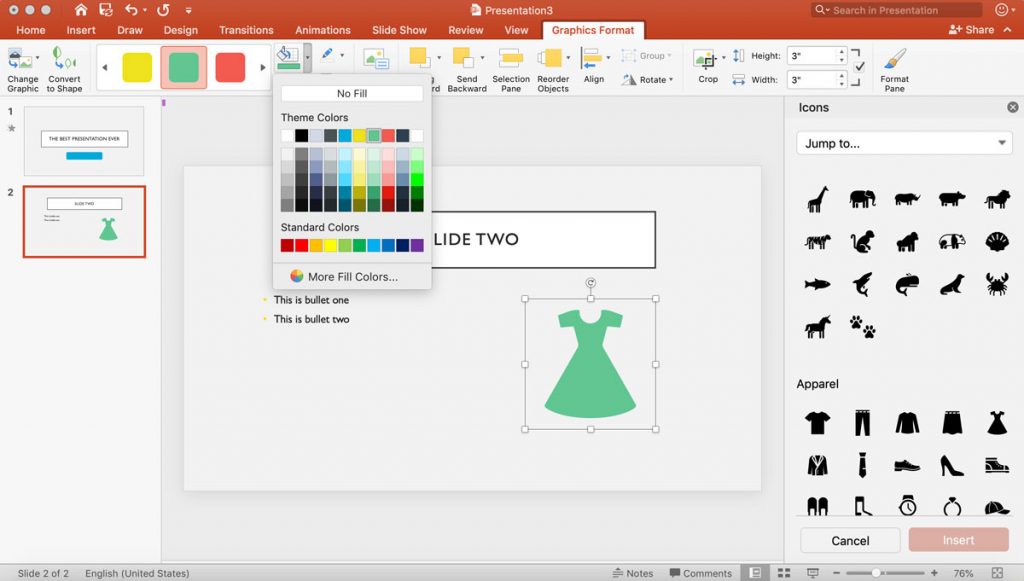Switch to the Graphics Format tab
Screen dimensions: 1024x581
pos(592,30)
